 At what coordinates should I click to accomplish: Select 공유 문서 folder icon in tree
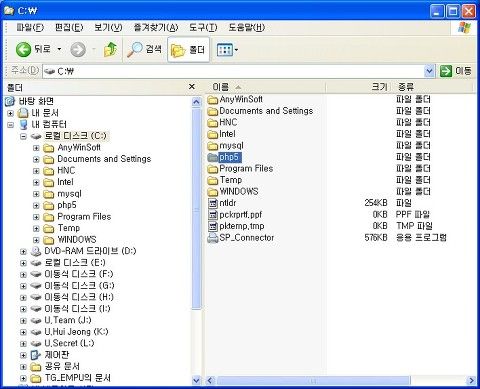coord(36,367)
